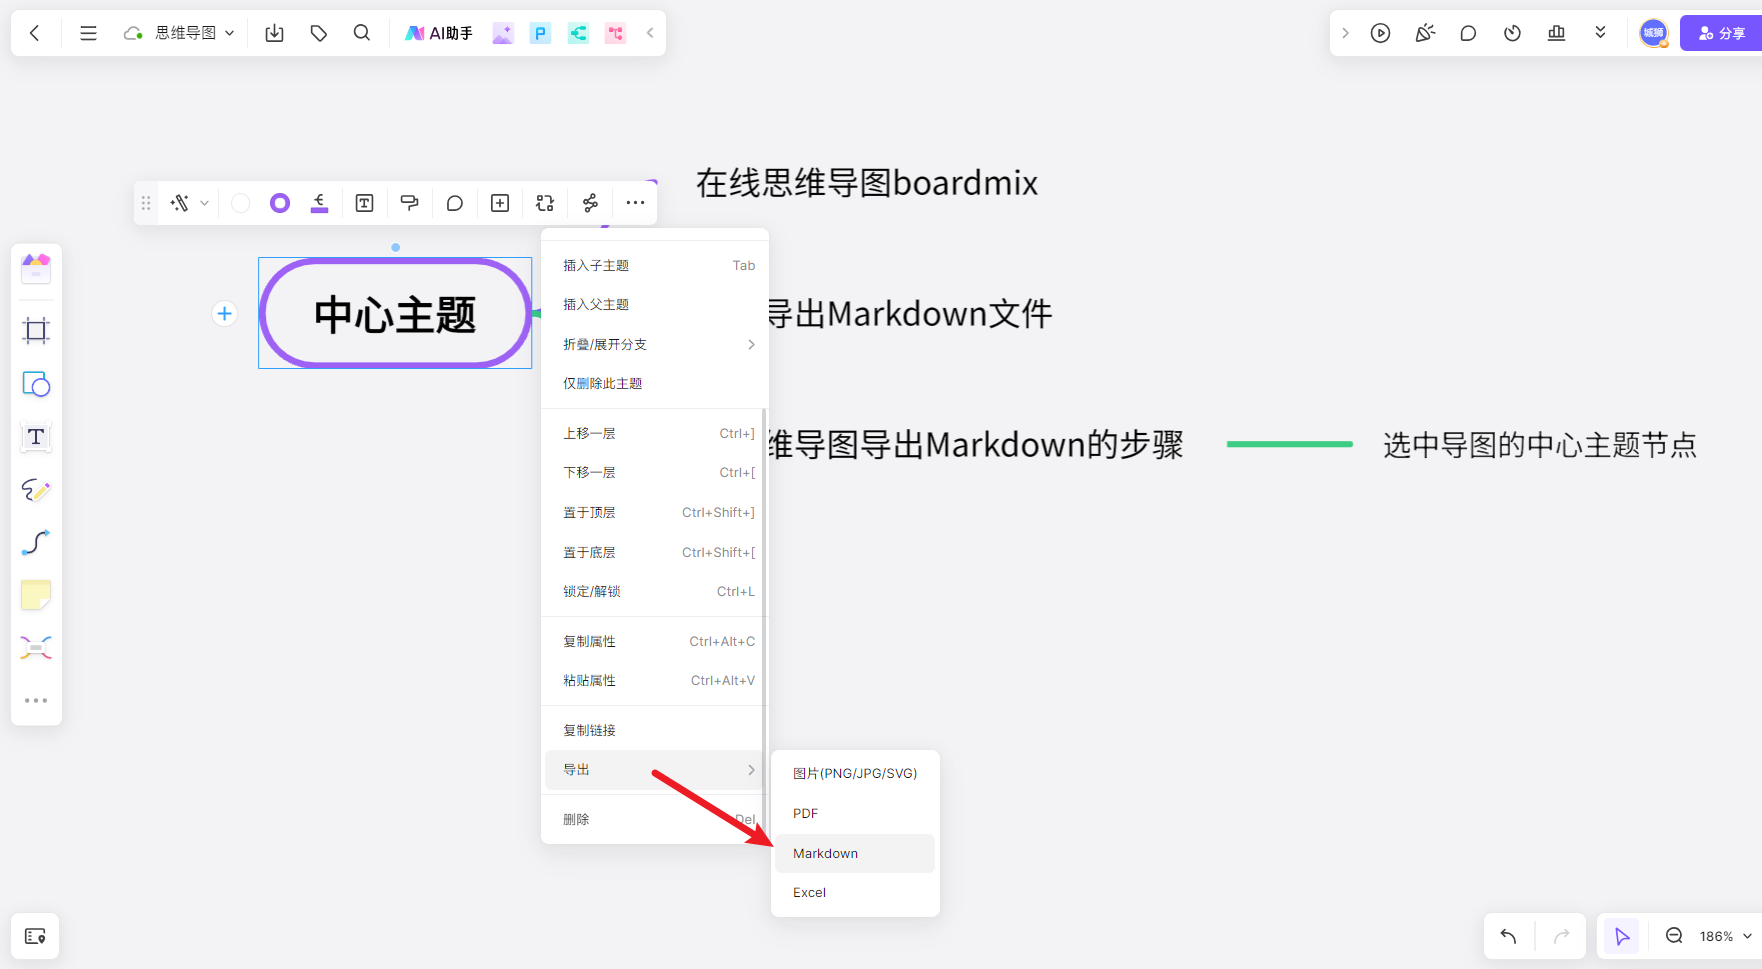Open more options ellipsis in floating toolbar
The image size is (1762, 969).
tap(635, 203)
